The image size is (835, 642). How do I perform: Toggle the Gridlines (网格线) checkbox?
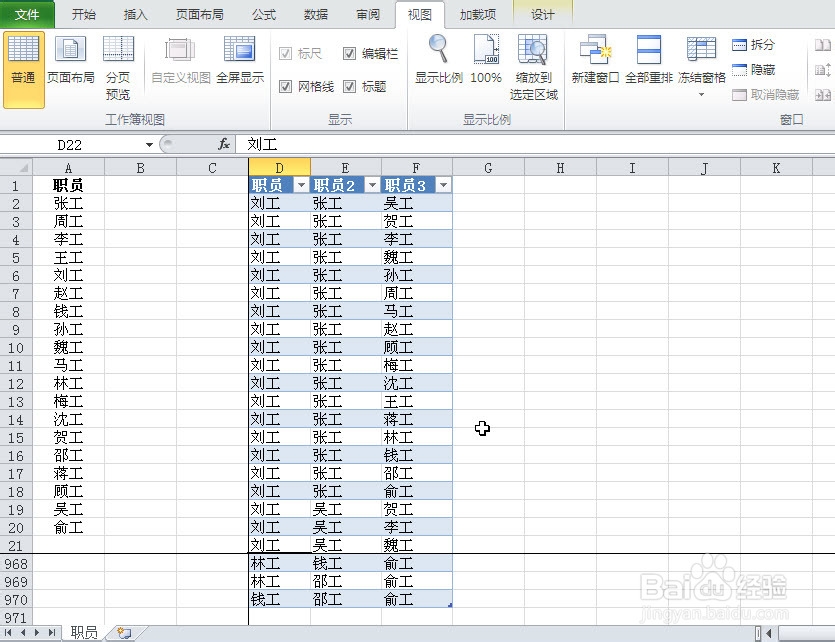tap(285, 86)
